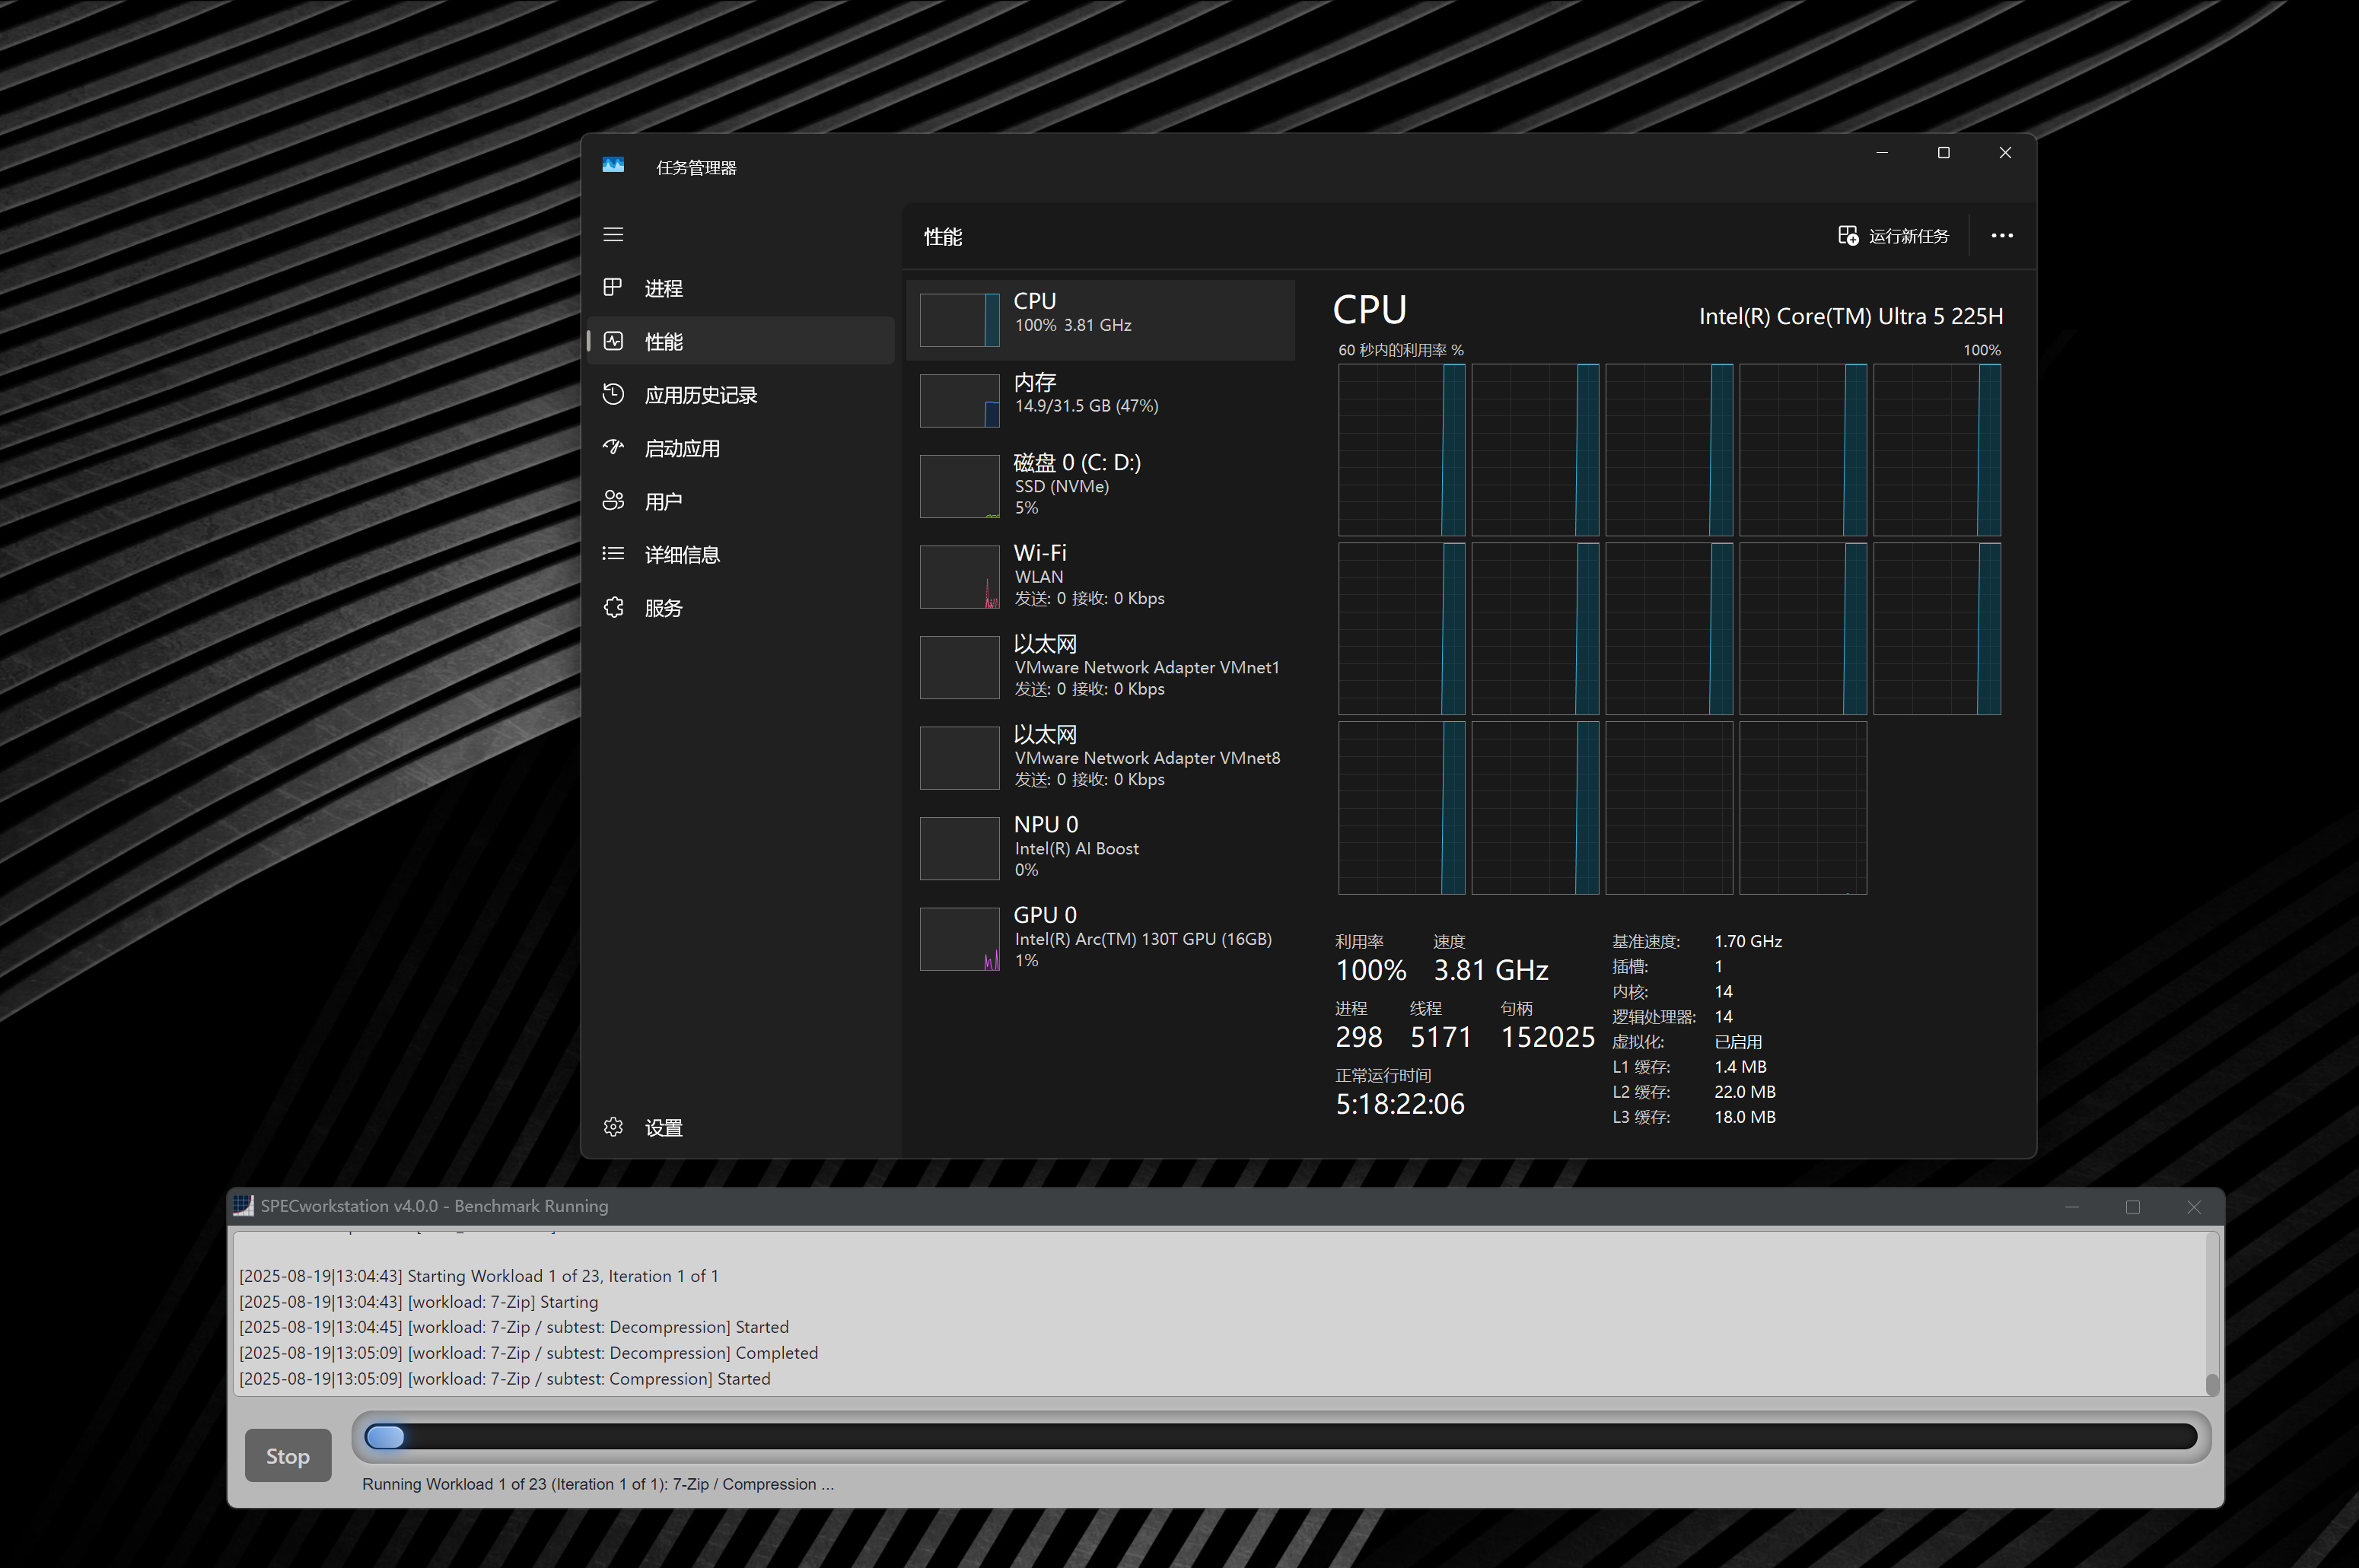Click the 应用历史记录 clock icon

coord(613,394)
